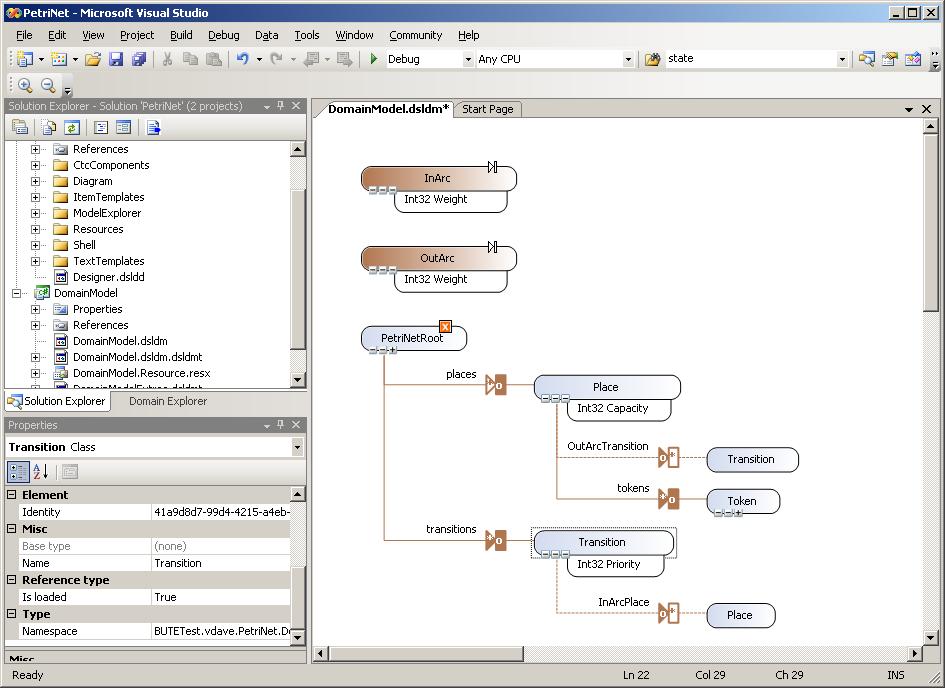
Task: Switch to the Domain Explorer tab
Action: point(168,401)
